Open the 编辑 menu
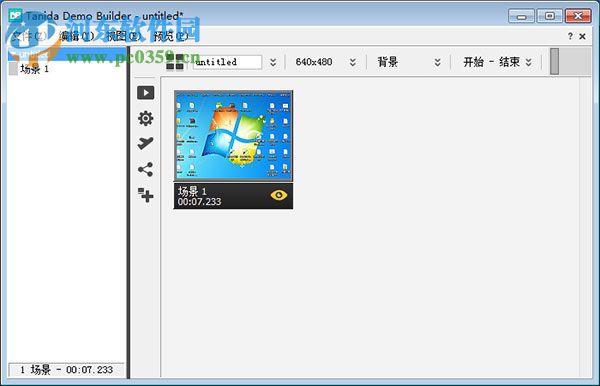This screenshot has height=386, width=600. point(77,36)
